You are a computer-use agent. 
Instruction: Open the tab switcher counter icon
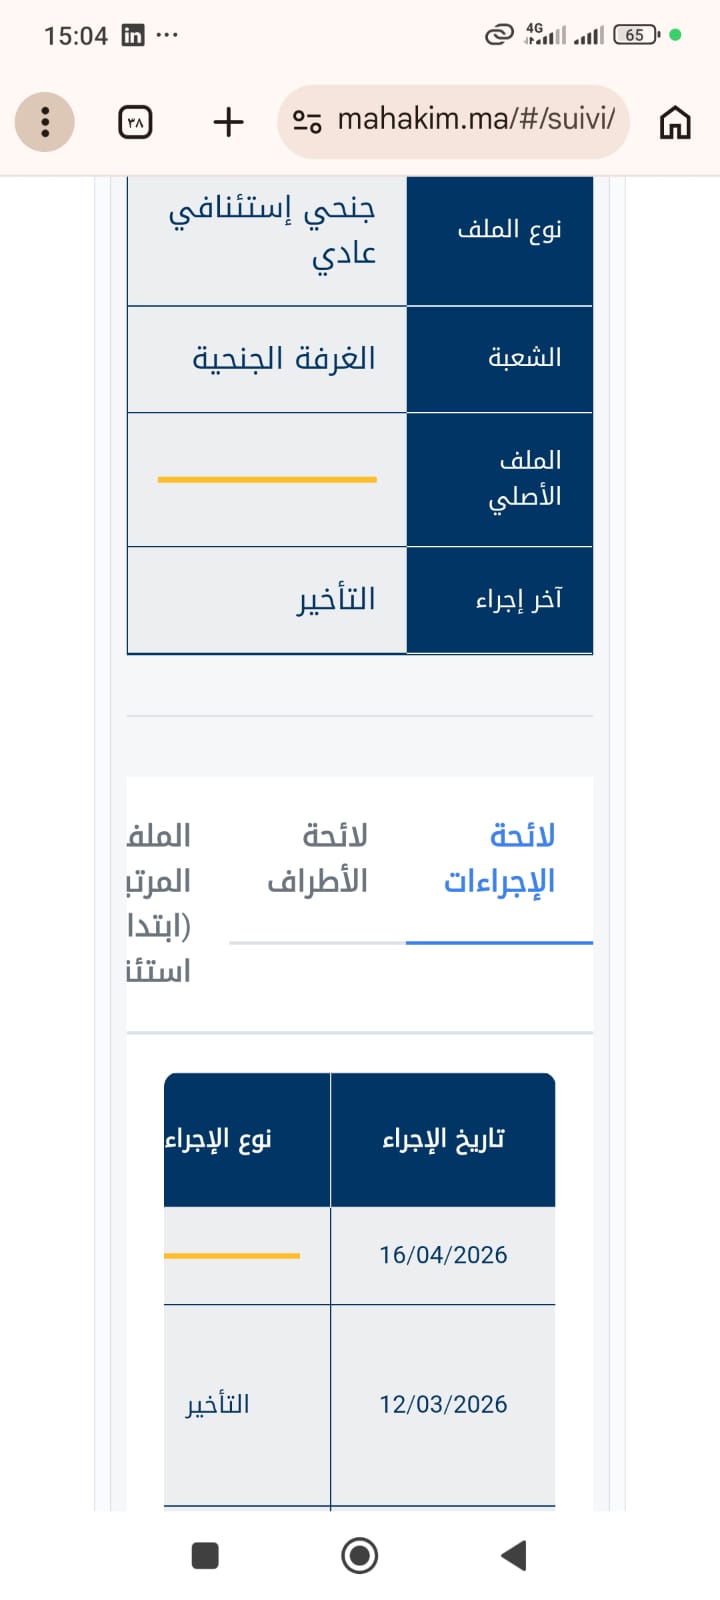[136, 122]
